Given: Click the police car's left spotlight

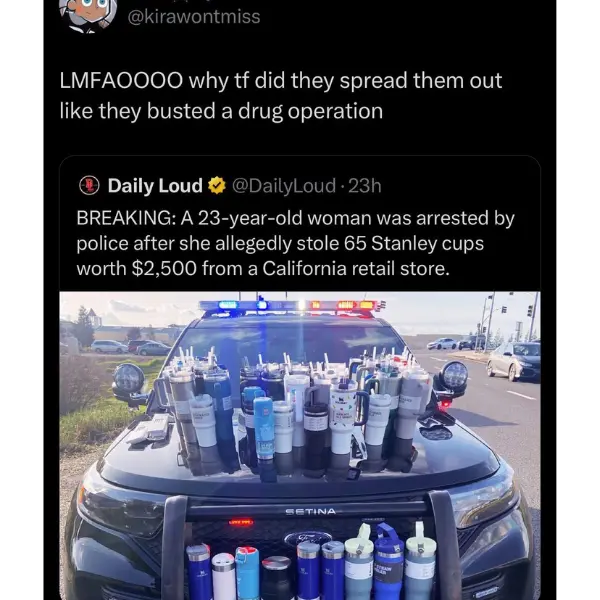Looking at the screenshot, I should point(129,378).
